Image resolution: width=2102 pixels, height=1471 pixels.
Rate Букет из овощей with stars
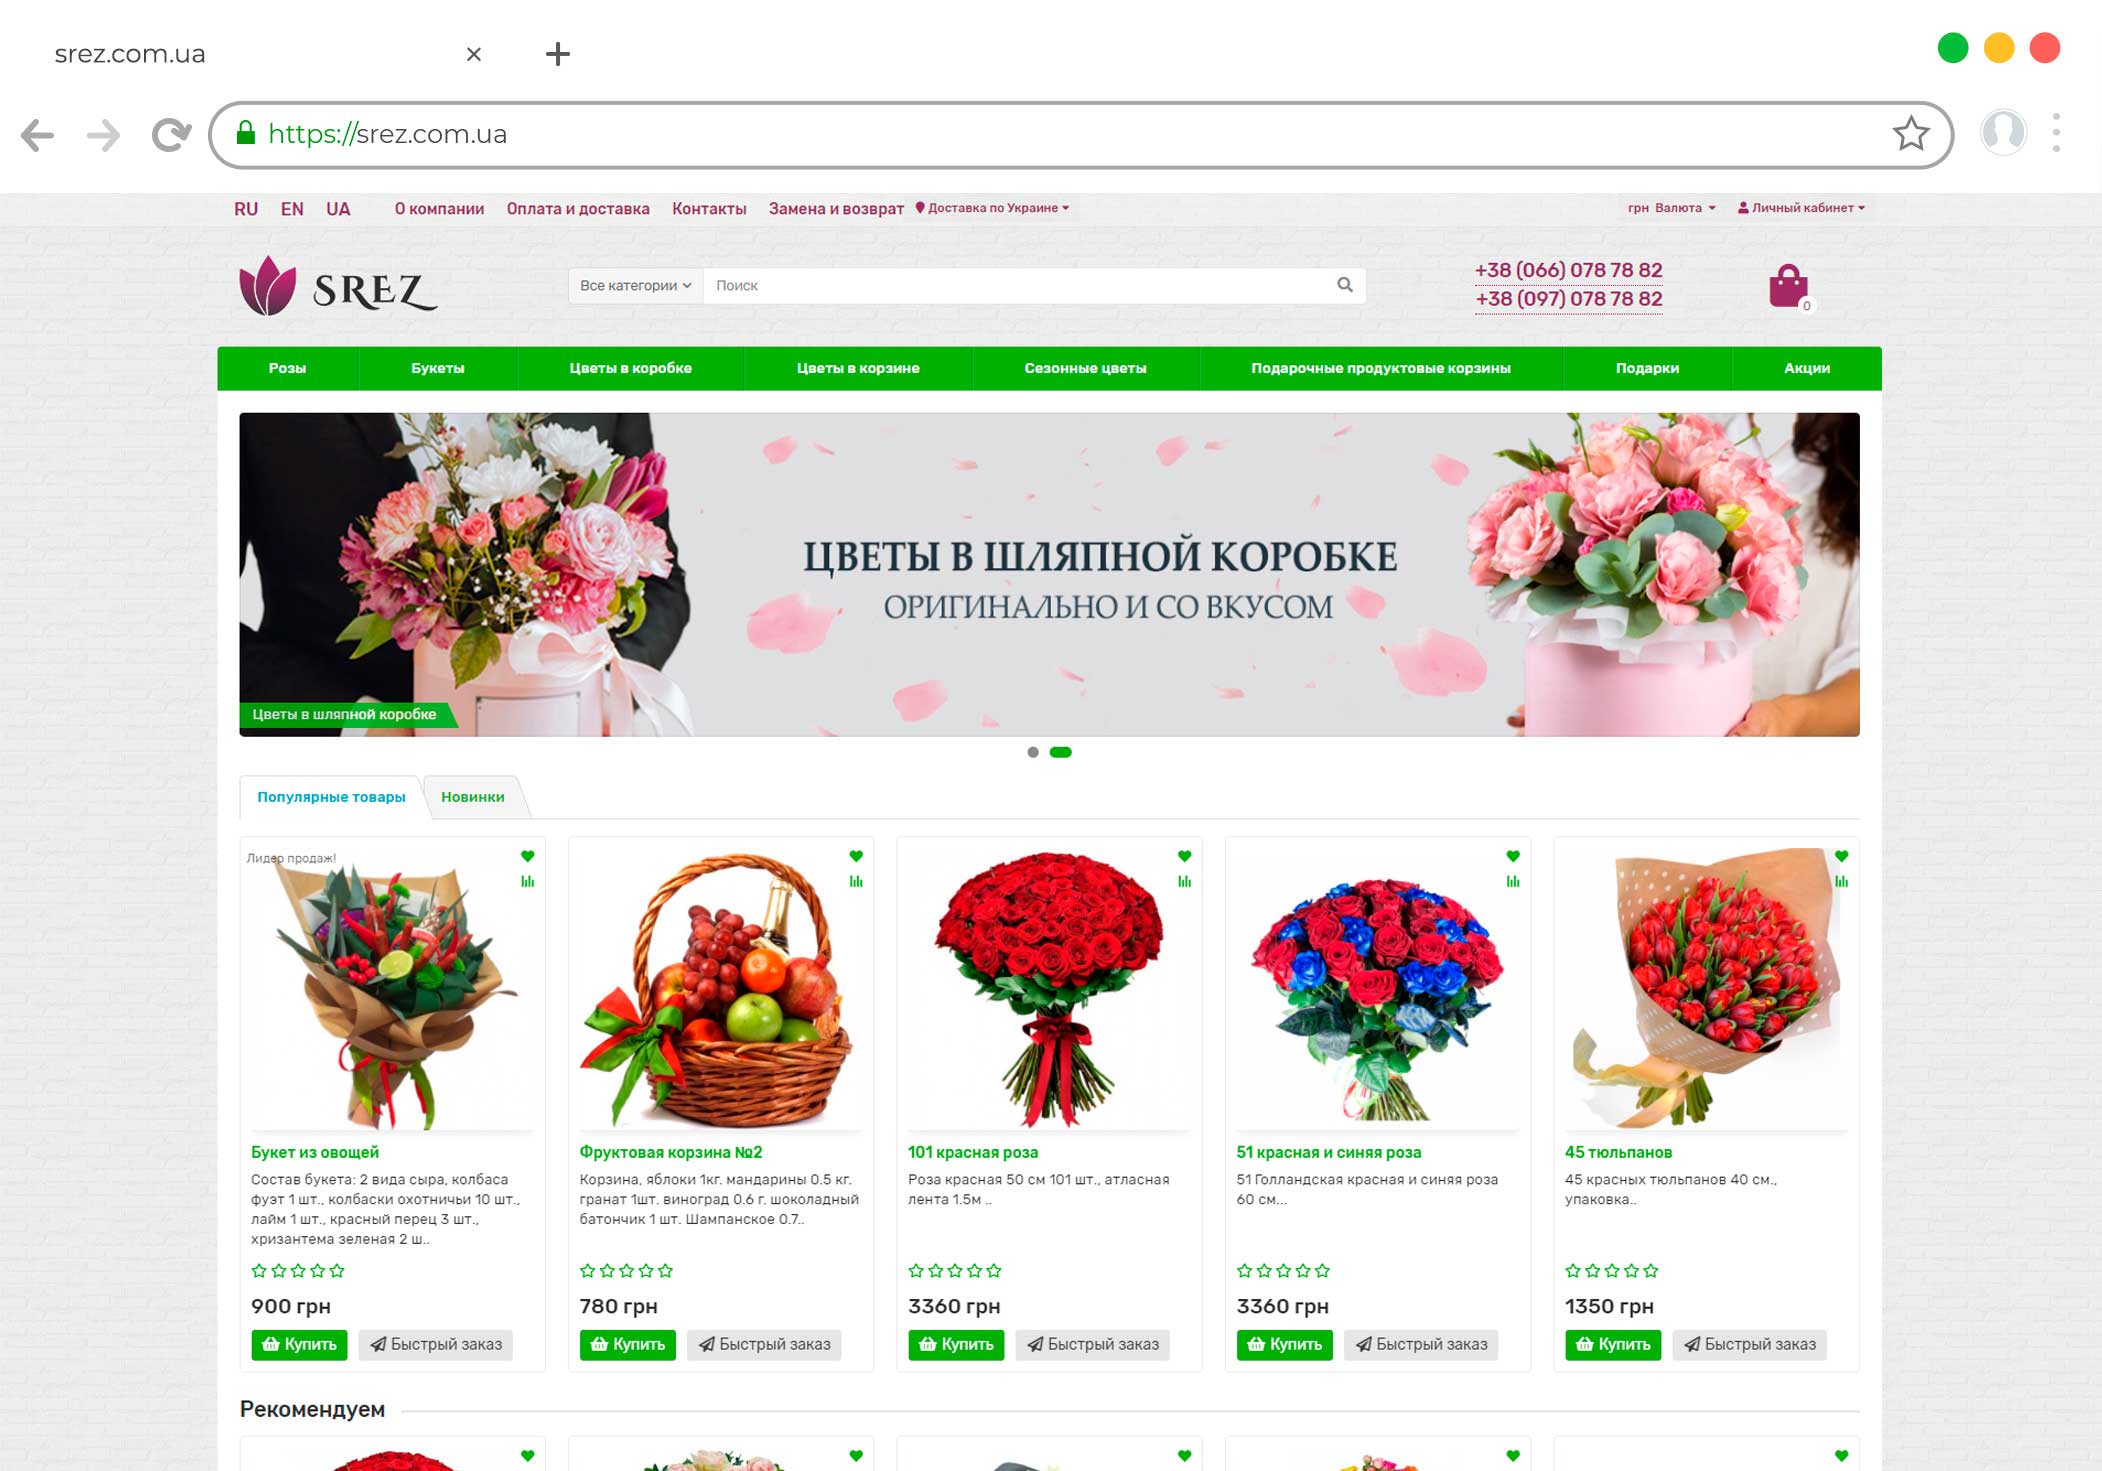pos(298,1271)
